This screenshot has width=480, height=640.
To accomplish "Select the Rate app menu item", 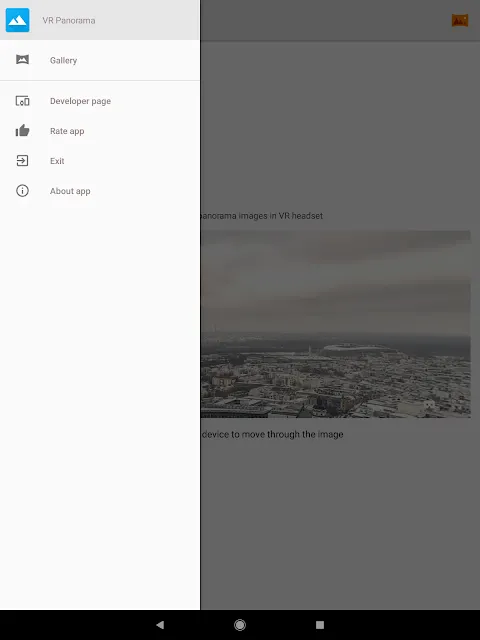I will pos(100,131).
